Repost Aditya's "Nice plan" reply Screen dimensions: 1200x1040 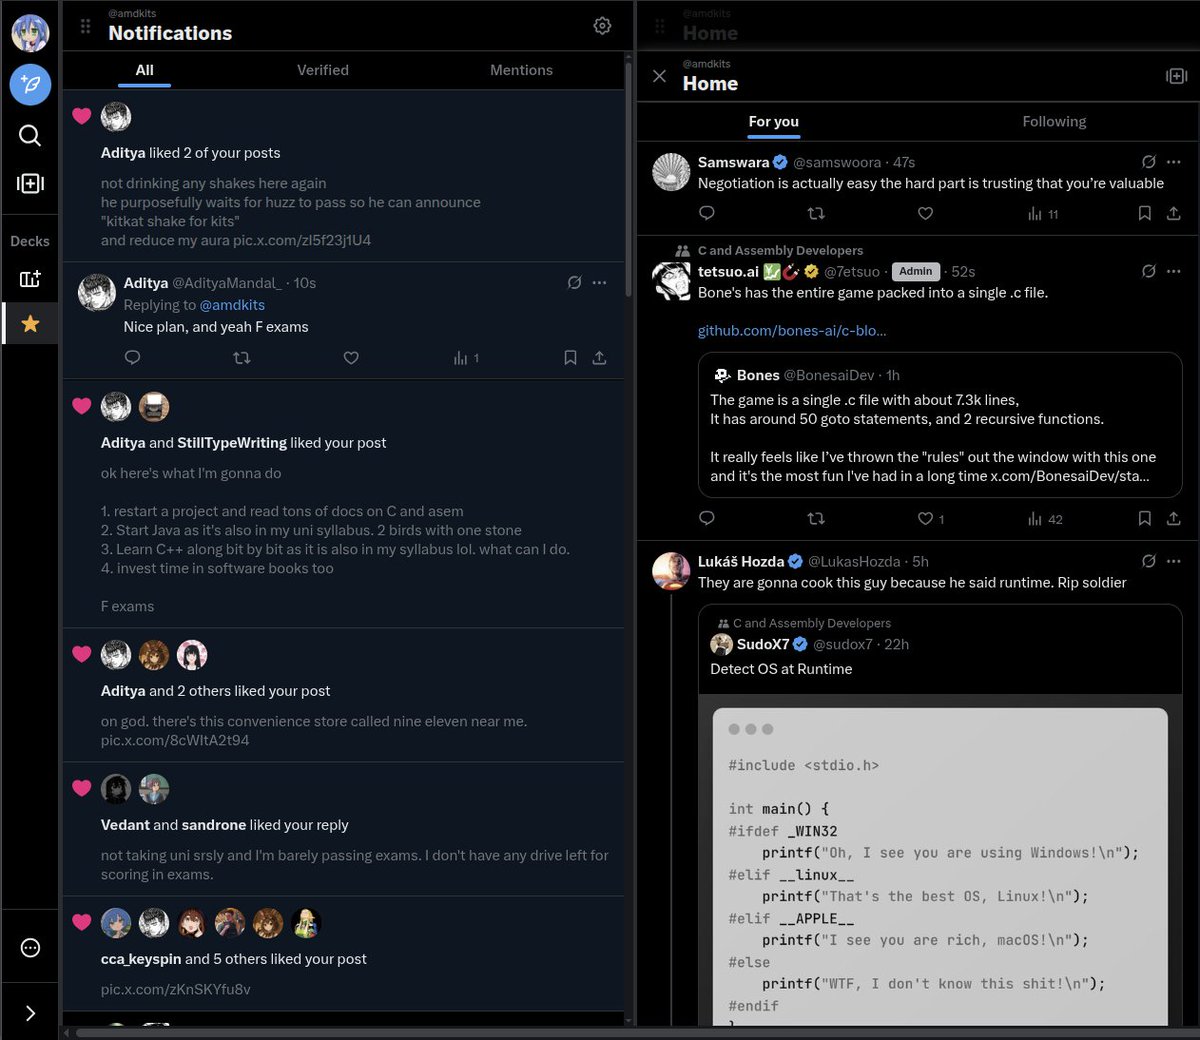click(x=242, y=357)
